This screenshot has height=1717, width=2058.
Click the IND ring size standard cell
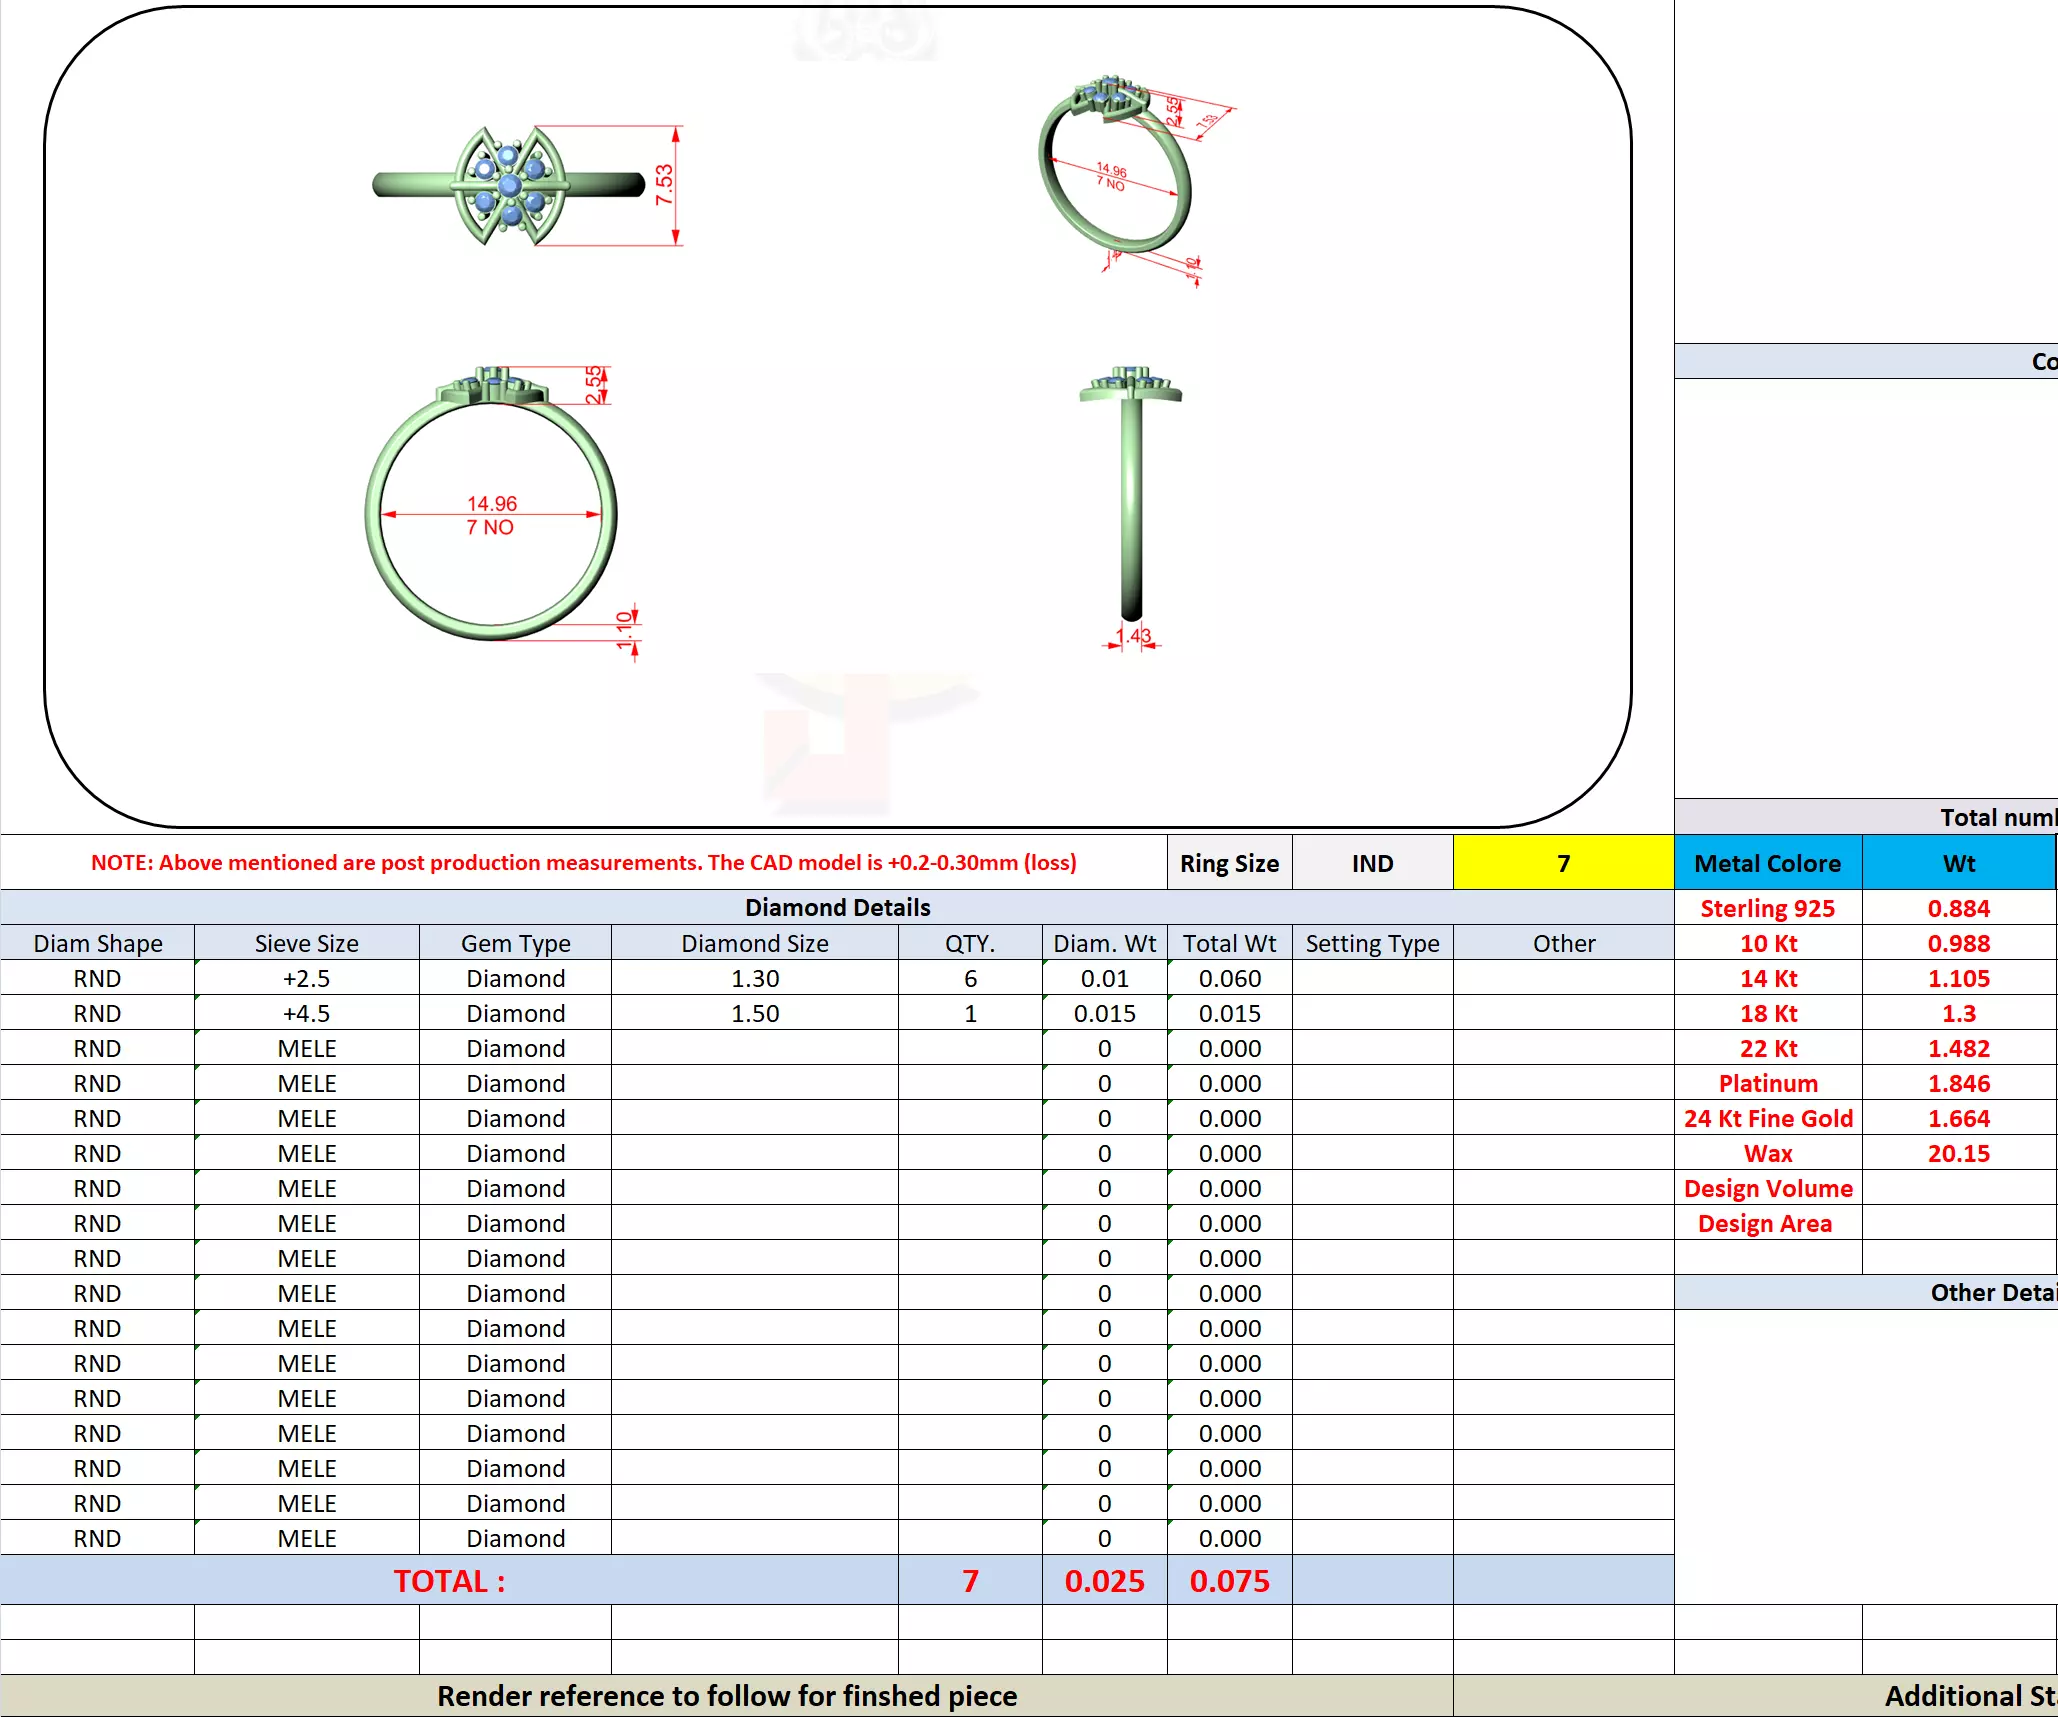click(x=1372, y=863)
